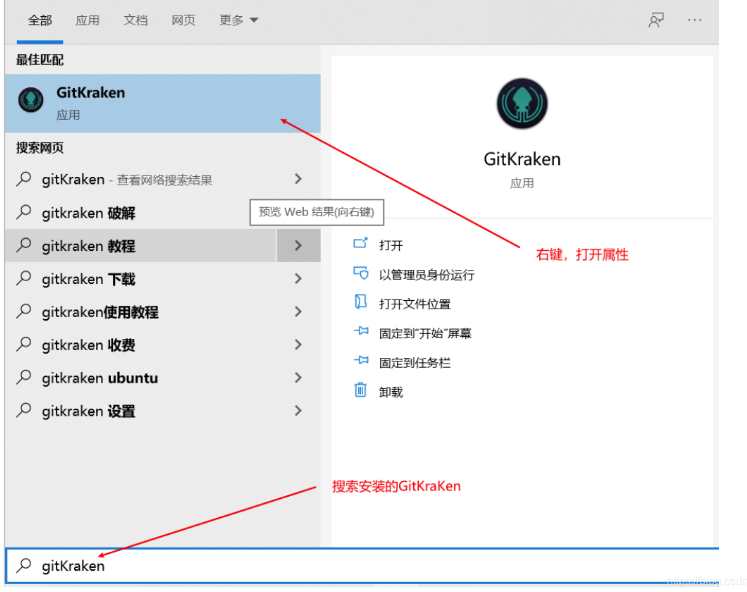Click the run as administrator shield icon

click(x=360, y=273)
